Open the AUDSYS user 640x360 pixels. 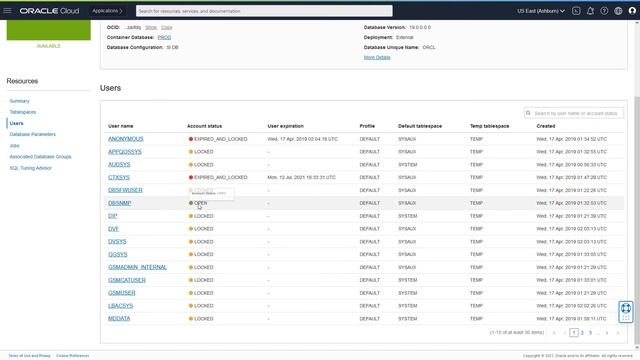click(x=119, y=164)
